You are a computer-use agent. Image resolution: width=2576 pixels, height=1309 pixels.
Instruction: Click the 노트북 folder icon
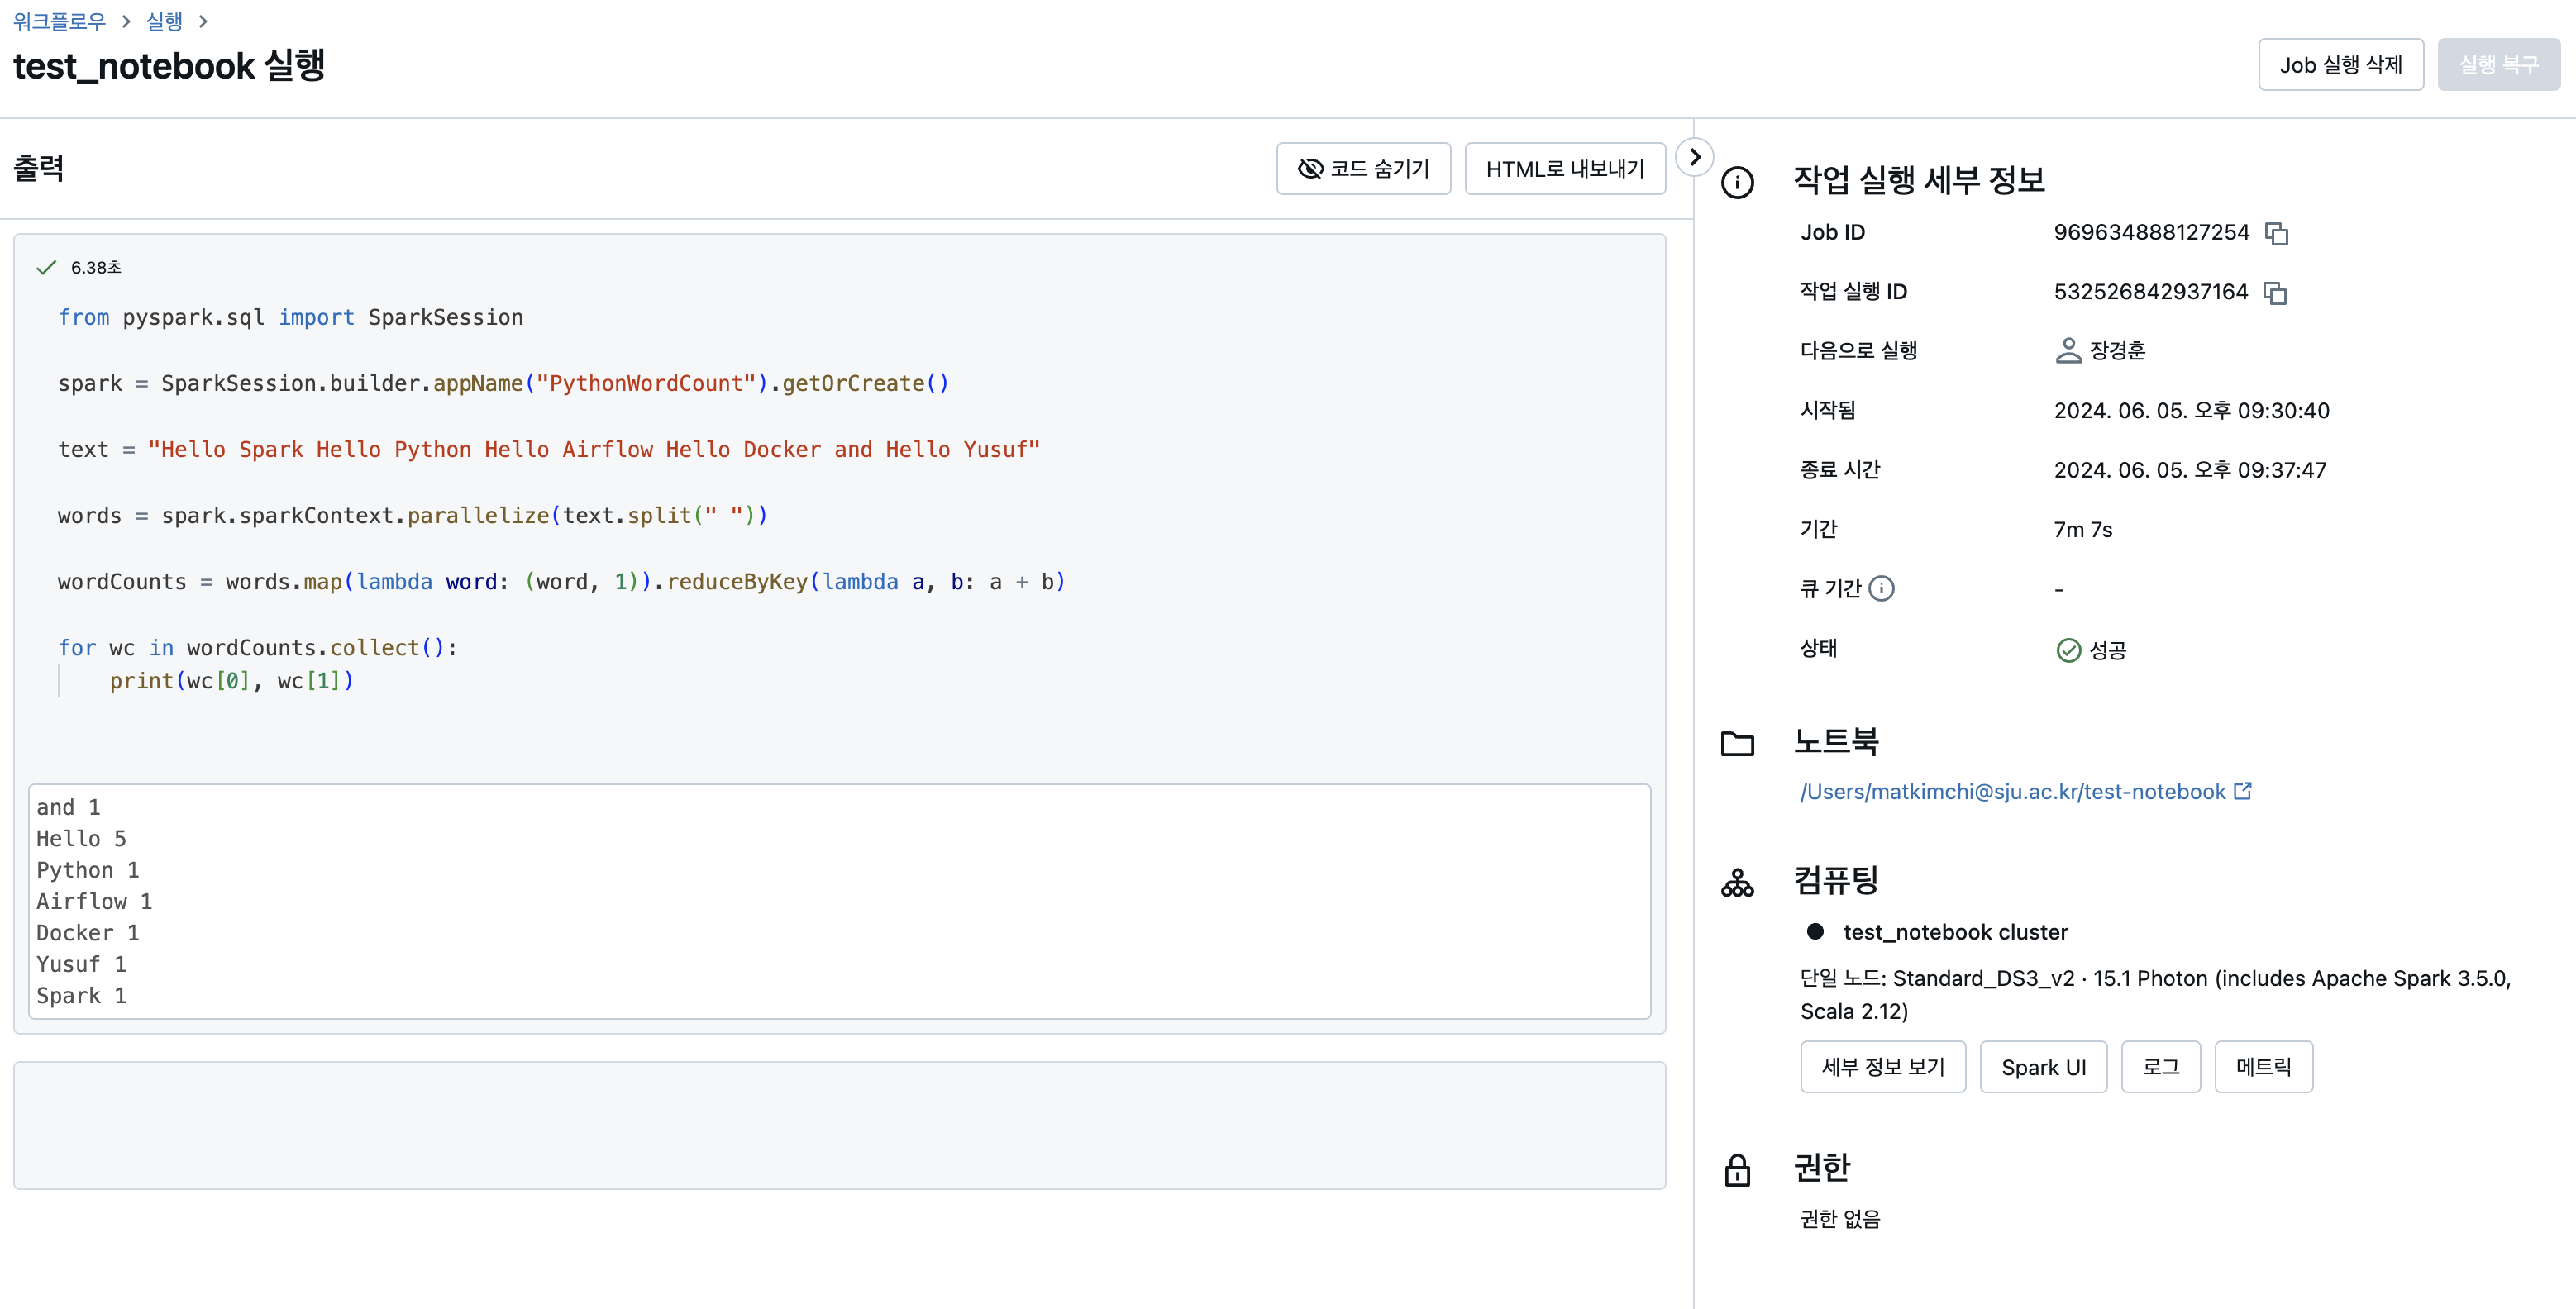[x=1737, y=743]
